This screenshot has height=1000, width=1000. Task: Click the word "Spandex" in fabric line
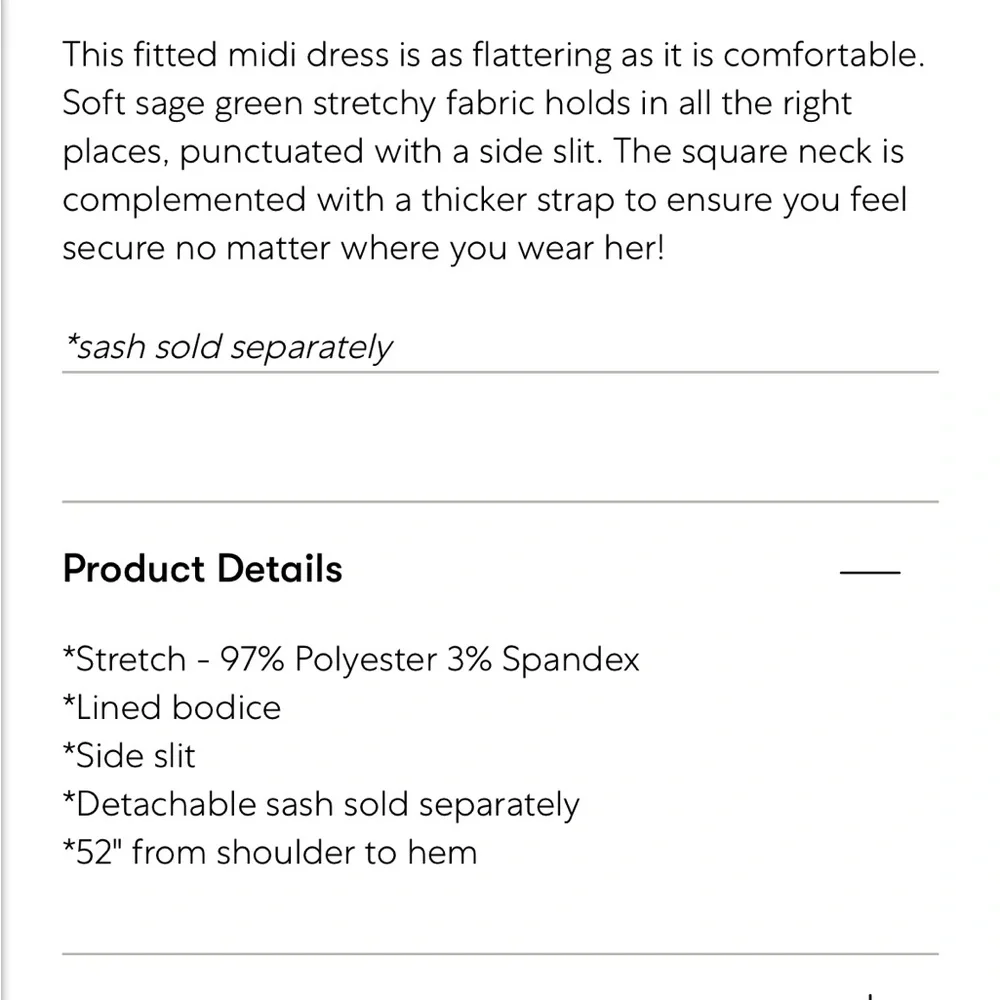(x=570, y=660)
